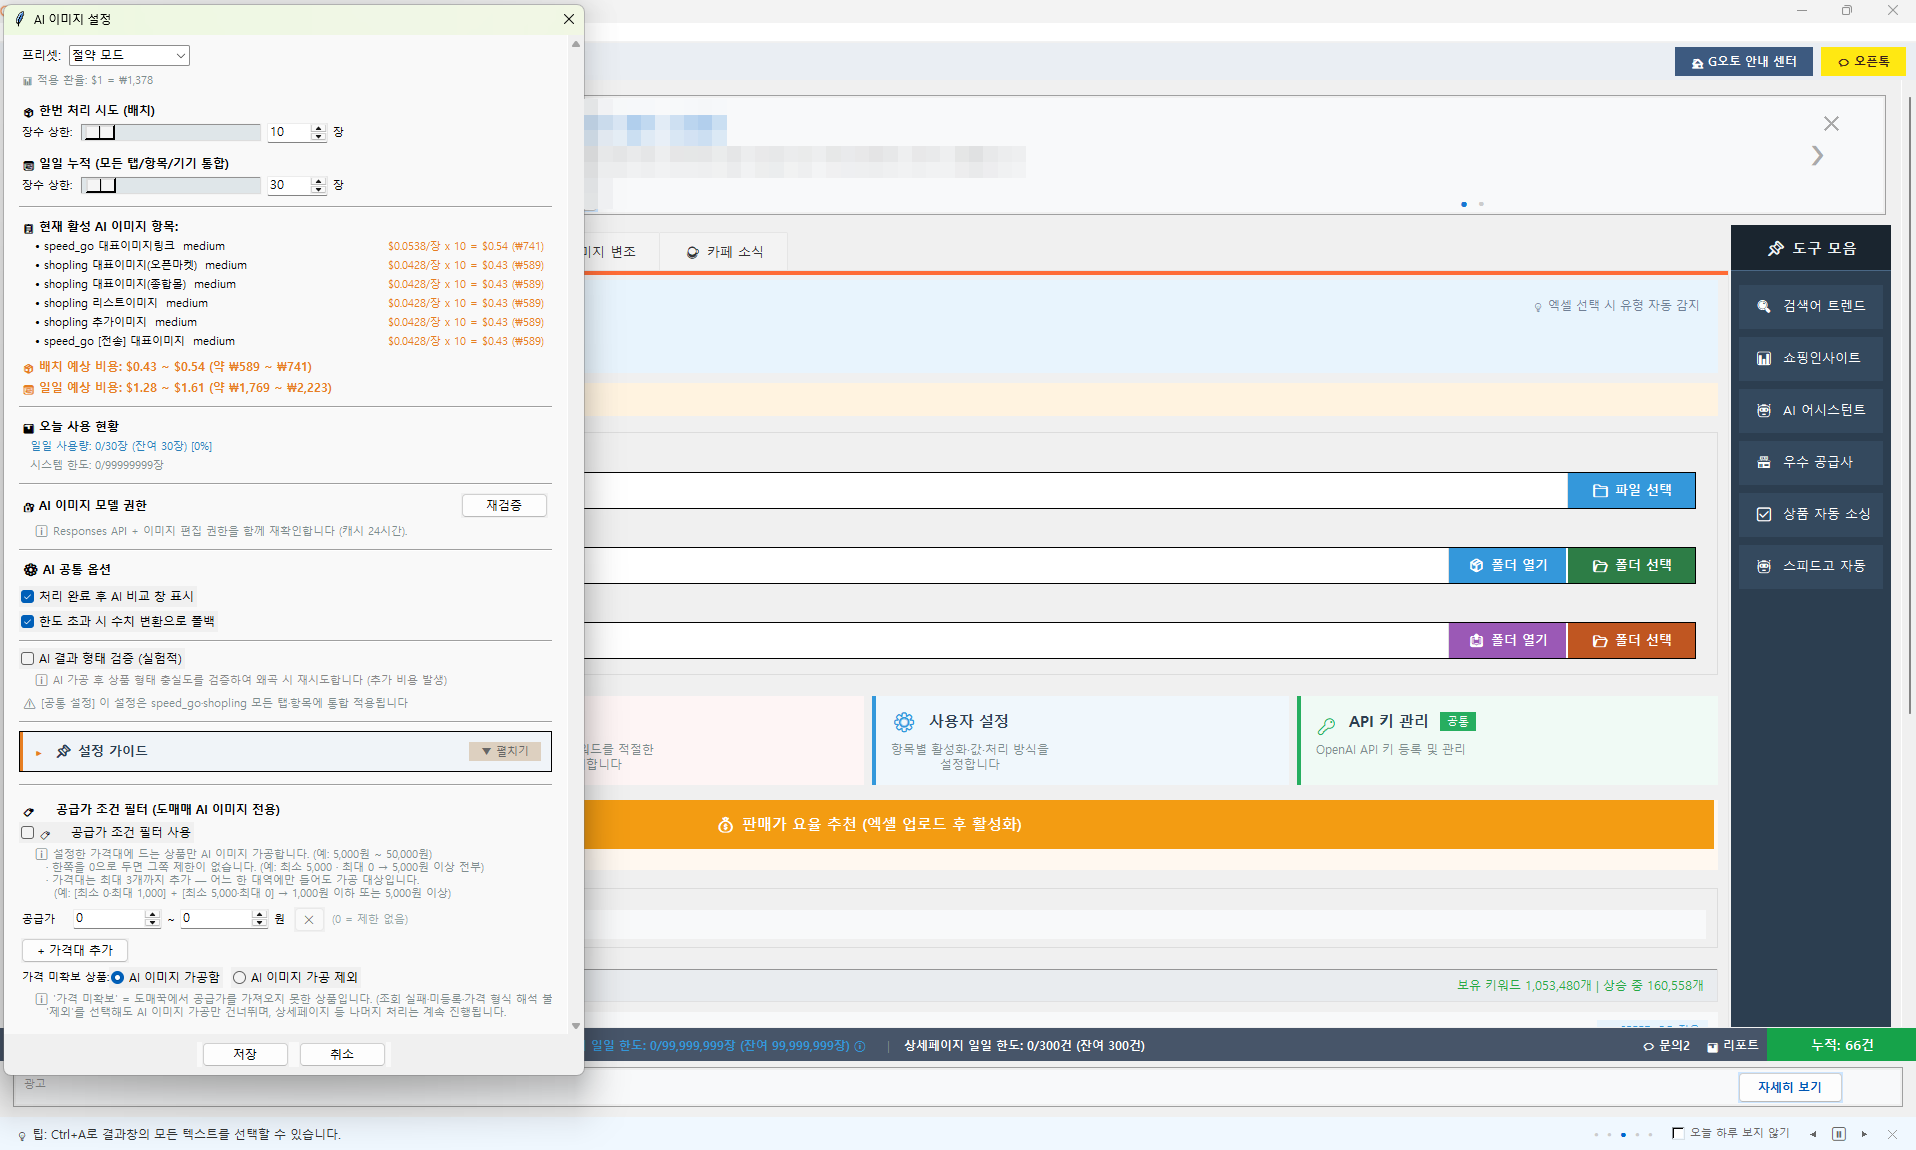Select AI 이미지 가공함 radio option

pyautogui.click(x=117, y=977)
